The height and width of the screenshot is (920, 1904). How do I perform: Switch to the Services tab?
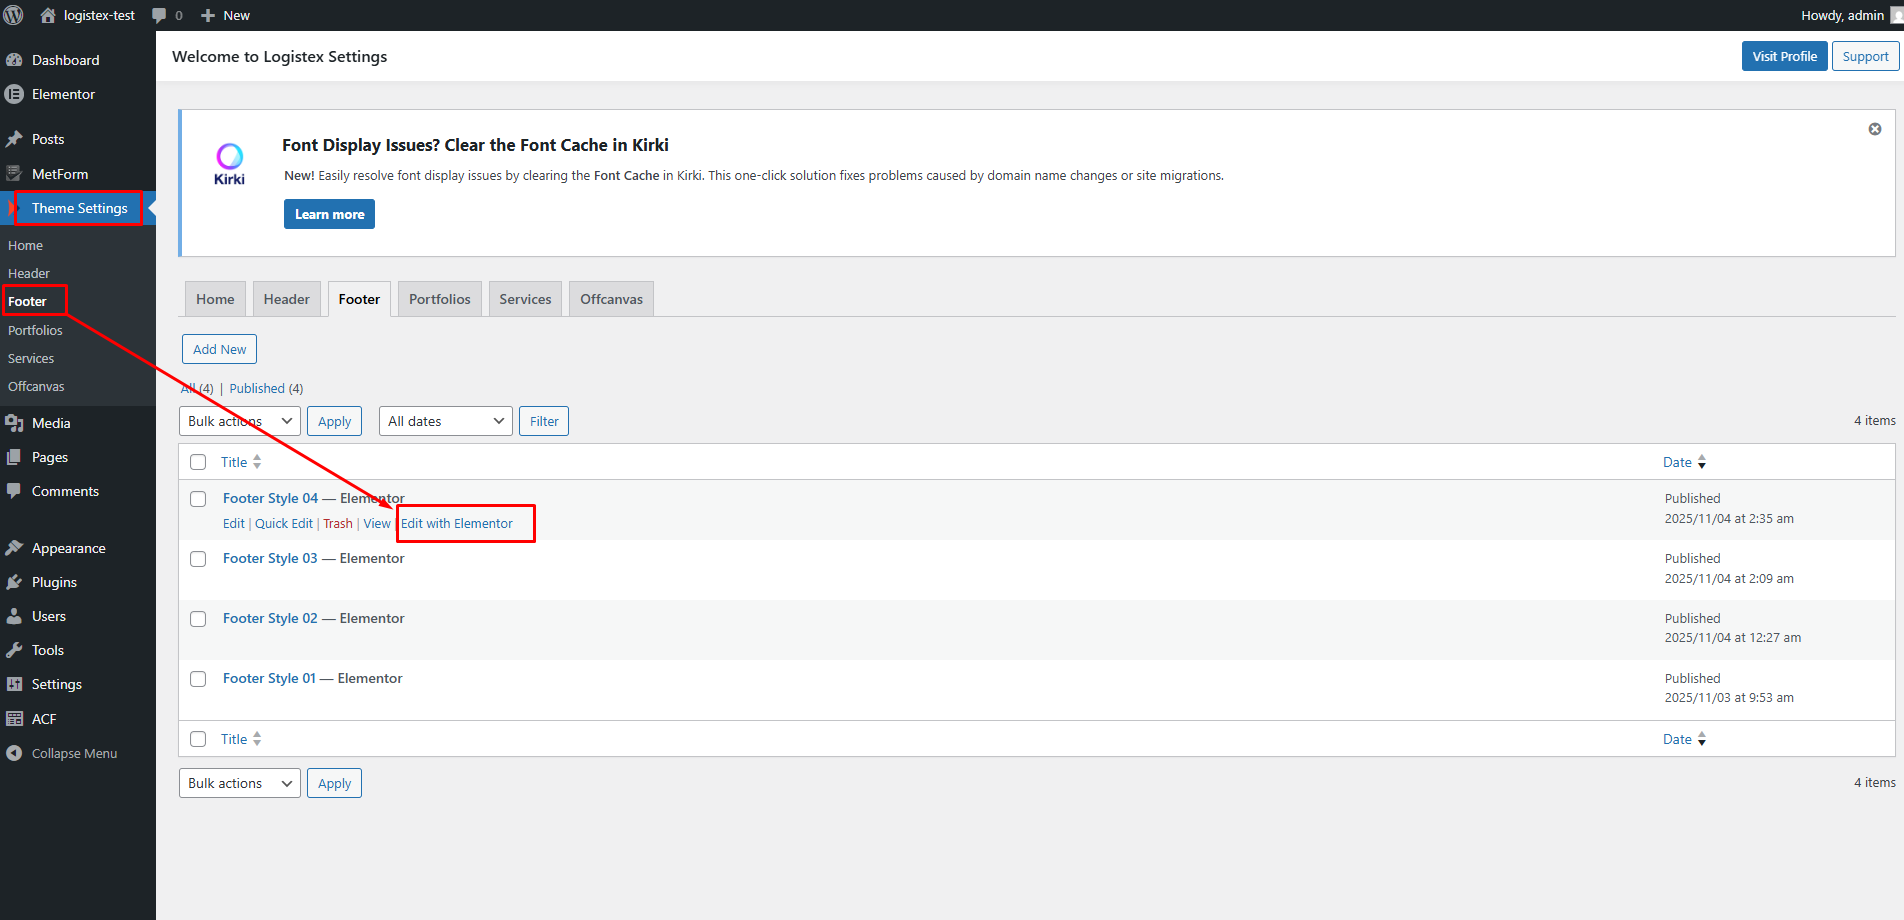pos(525,299)
